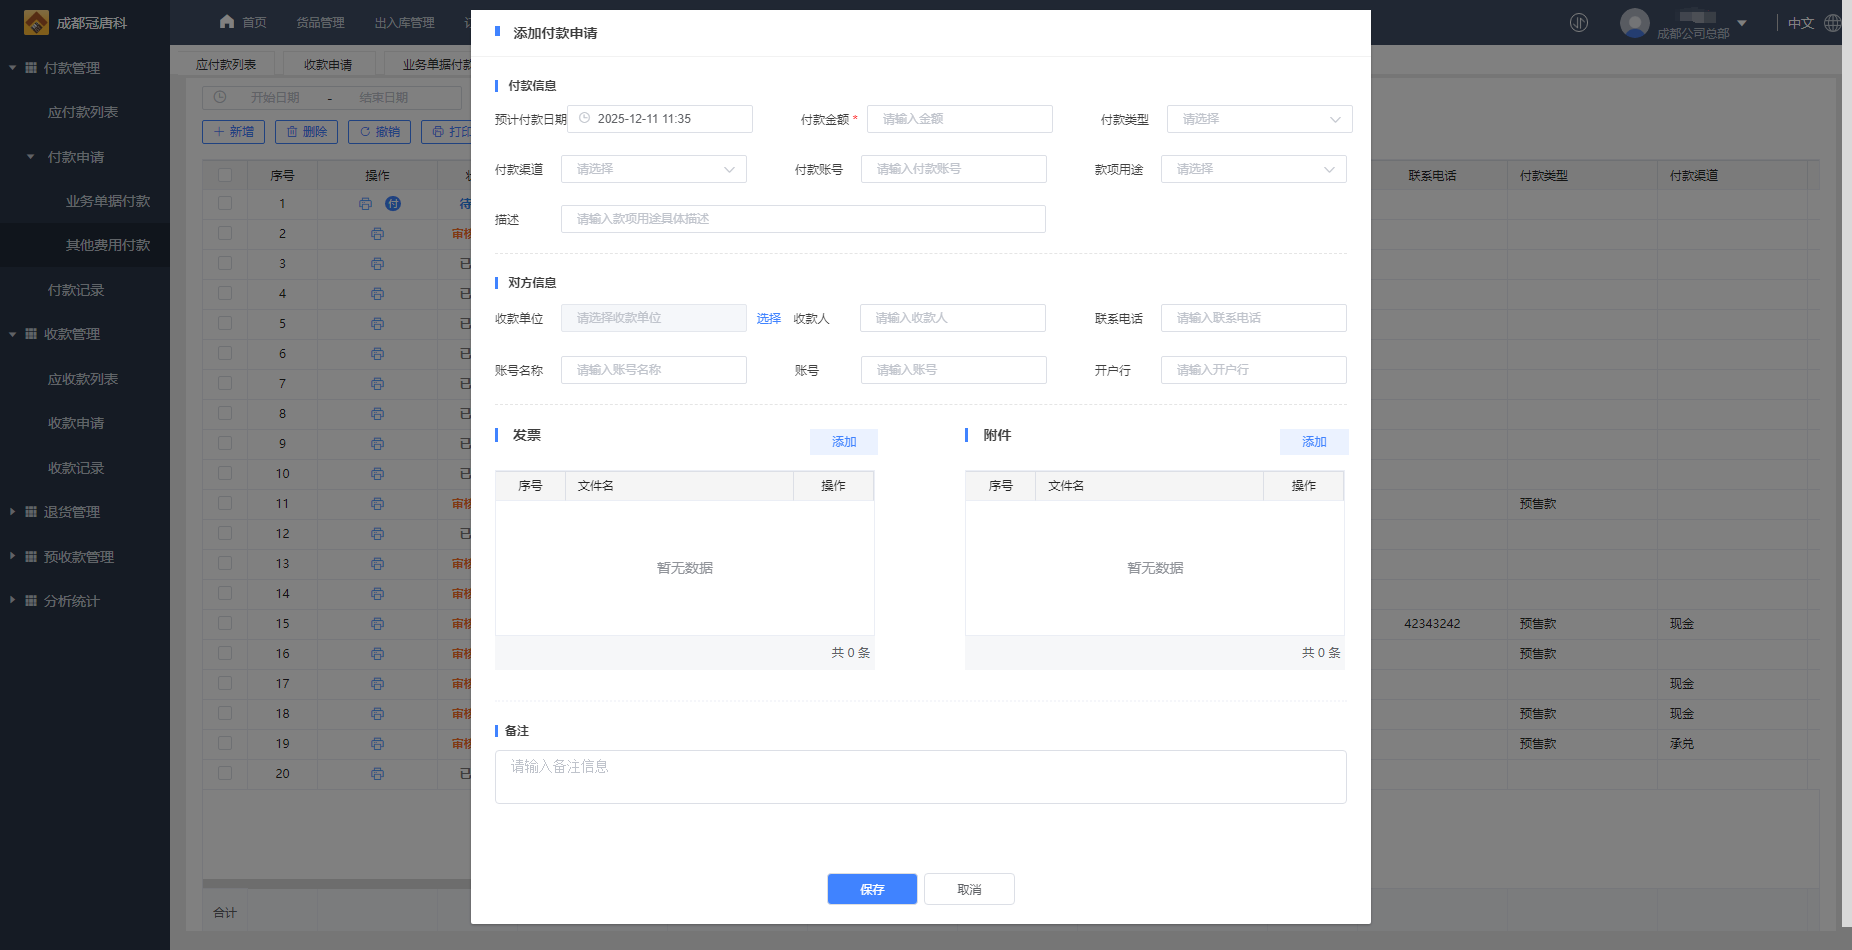Check the checkbox for row 17

point(225,684)
